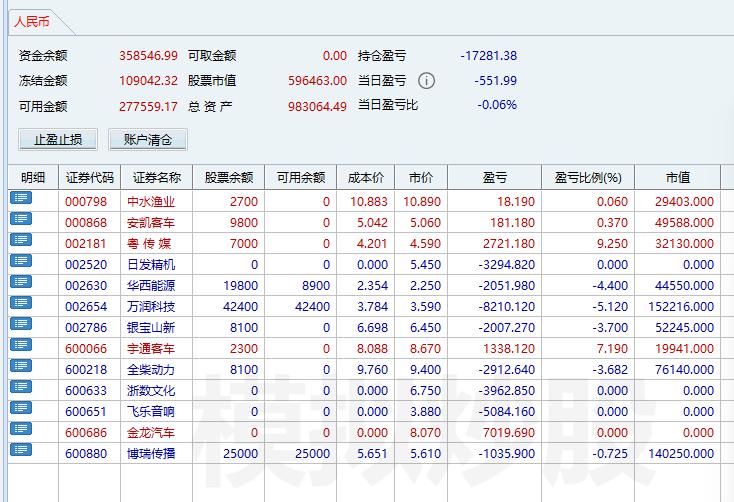734x502 pixels.
Task: Open detail icon for 中水渔业 row
Action: [21, 198]
